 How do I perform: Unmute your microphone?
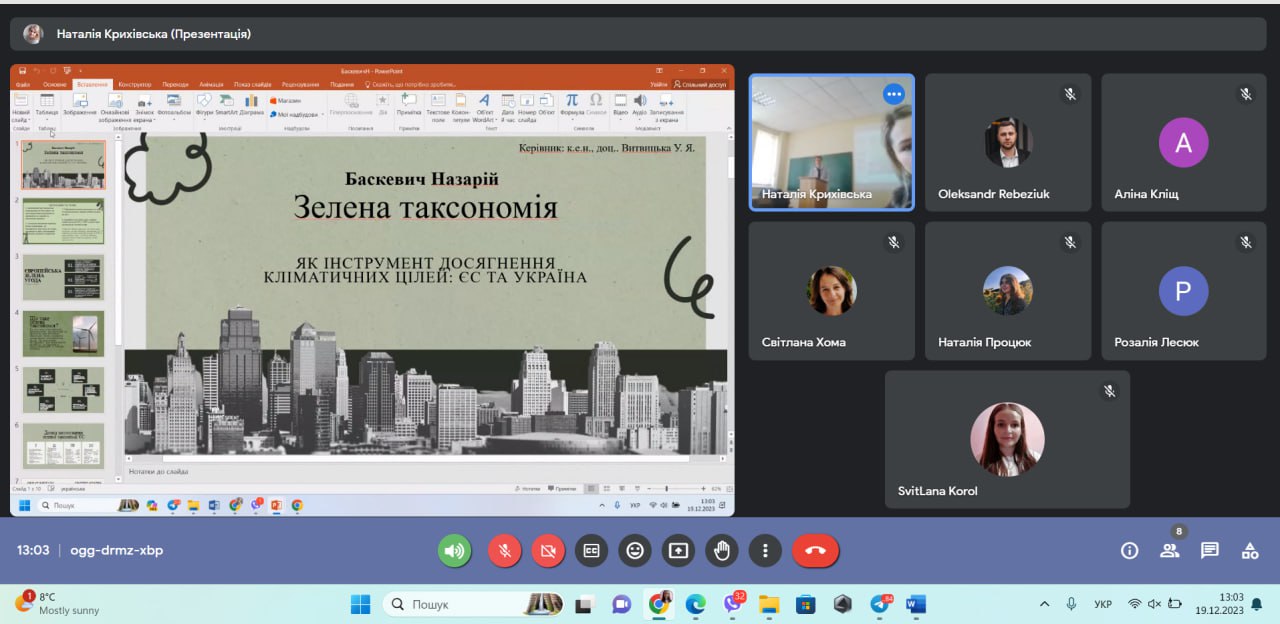click(505, 550)
